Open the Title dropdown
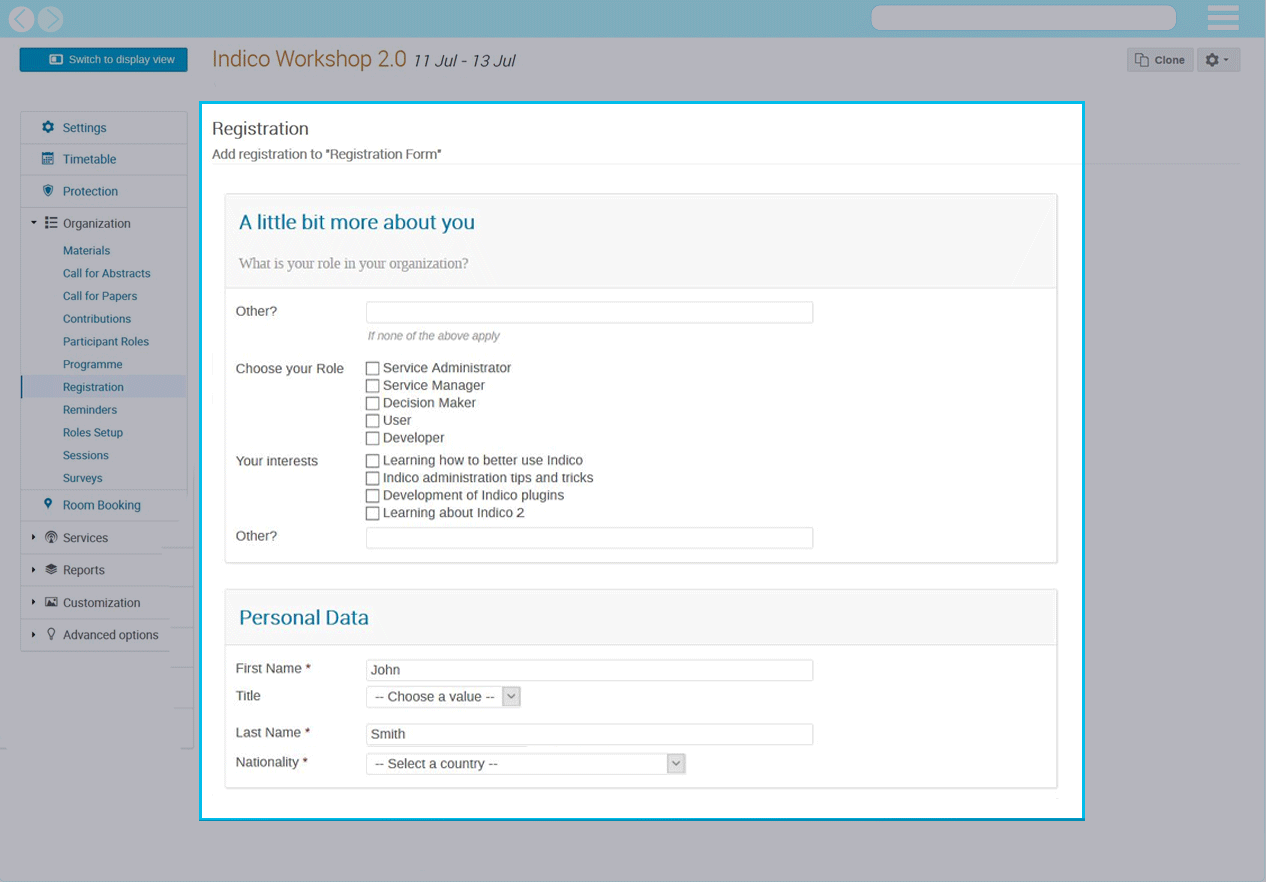The height and width of the screenshot is (882, 1266). 443,697
